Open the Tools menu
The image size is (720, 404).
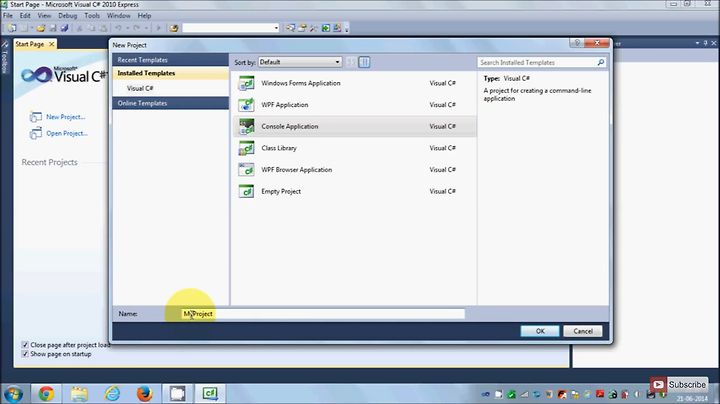pos(92,16)
